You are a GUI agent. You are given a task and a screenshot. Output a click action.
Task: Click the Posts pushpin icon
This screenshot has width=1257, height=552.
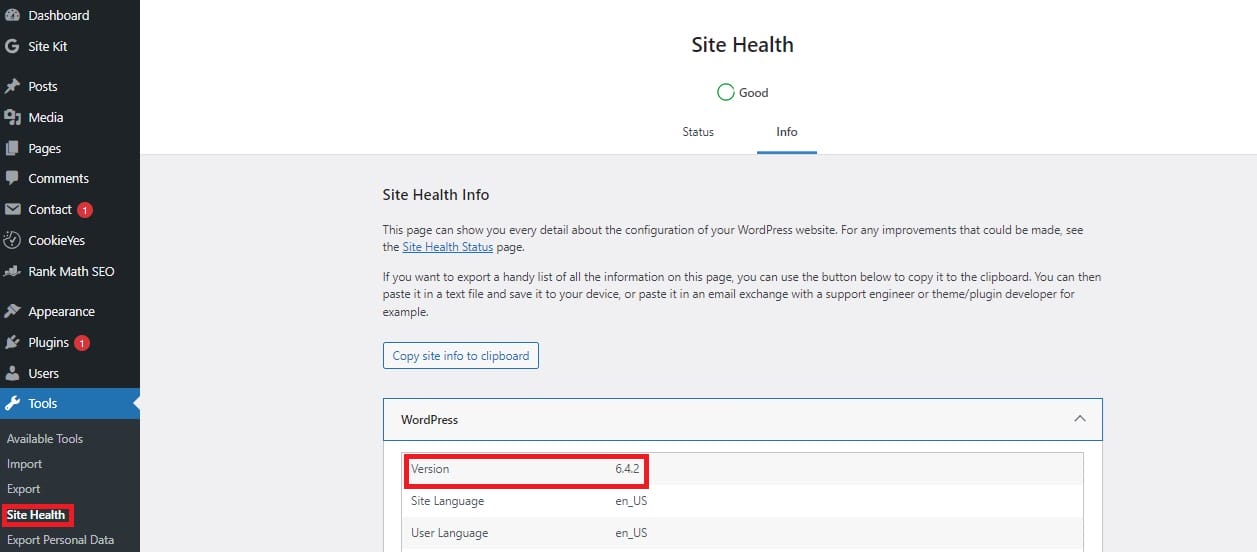point(12,86)
